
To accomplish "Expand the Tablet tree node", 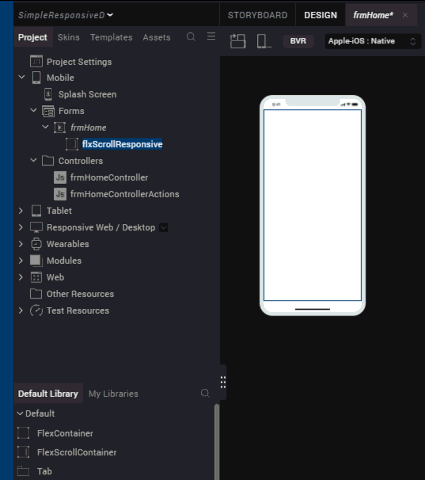I will pos(21,211).
